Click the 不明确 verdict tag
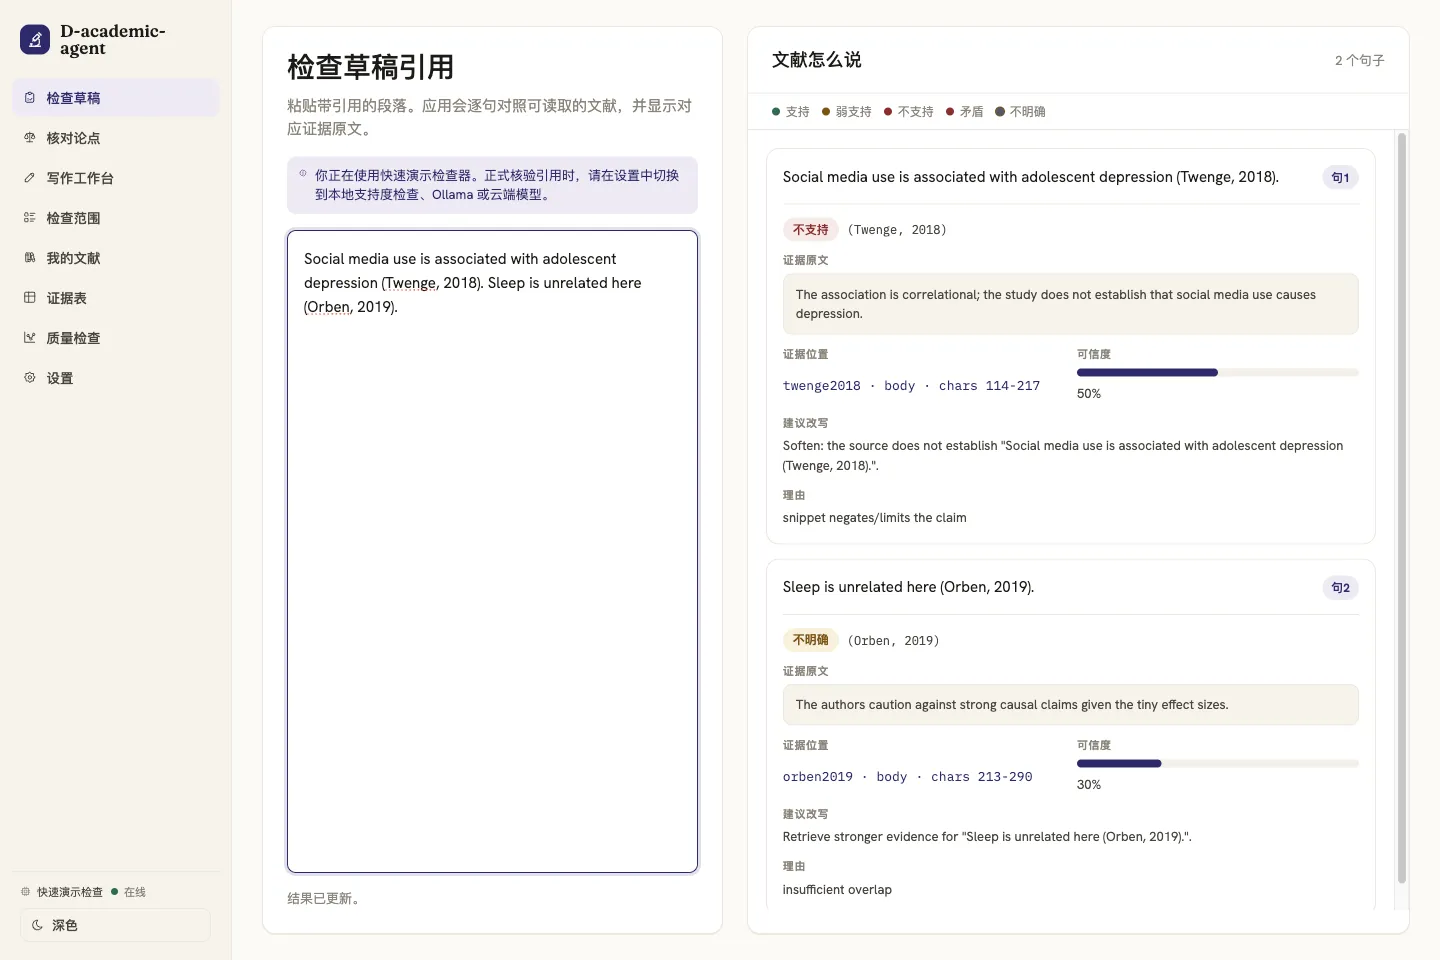Image resolution: width=1440 pixels, height=960 pixels. [x=810, y=640]
